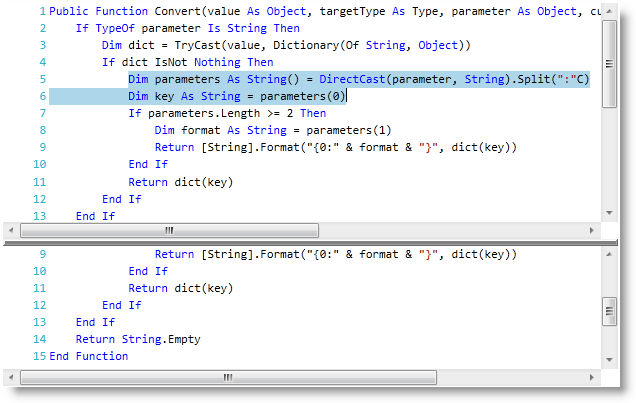636x403 pixels.
Task: Click 'Split' method on line 5
Action: [534, 79]
